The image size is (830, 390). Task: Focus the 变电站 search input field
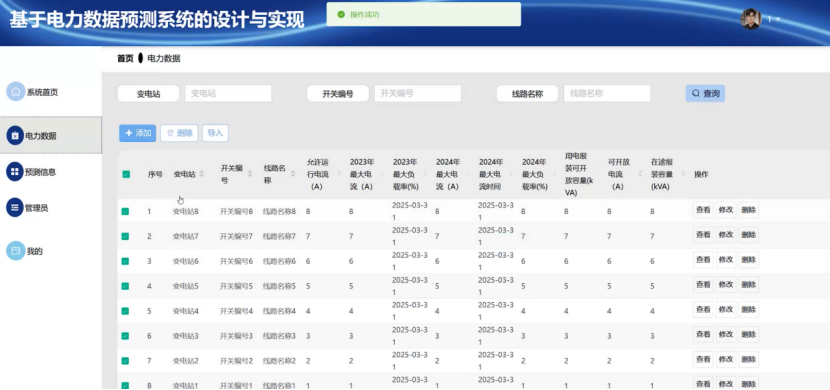click(x=228, y=93)
